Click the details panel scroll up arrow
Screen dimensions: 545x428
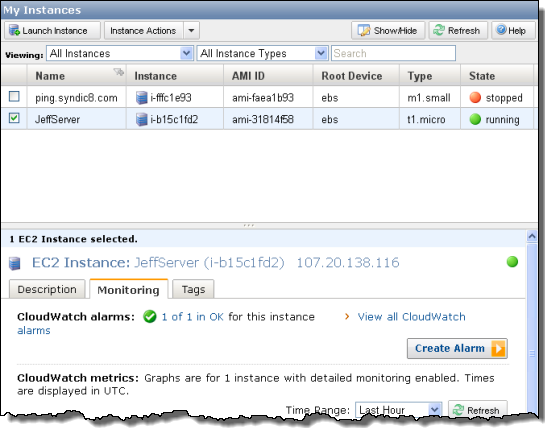[532, 236]
